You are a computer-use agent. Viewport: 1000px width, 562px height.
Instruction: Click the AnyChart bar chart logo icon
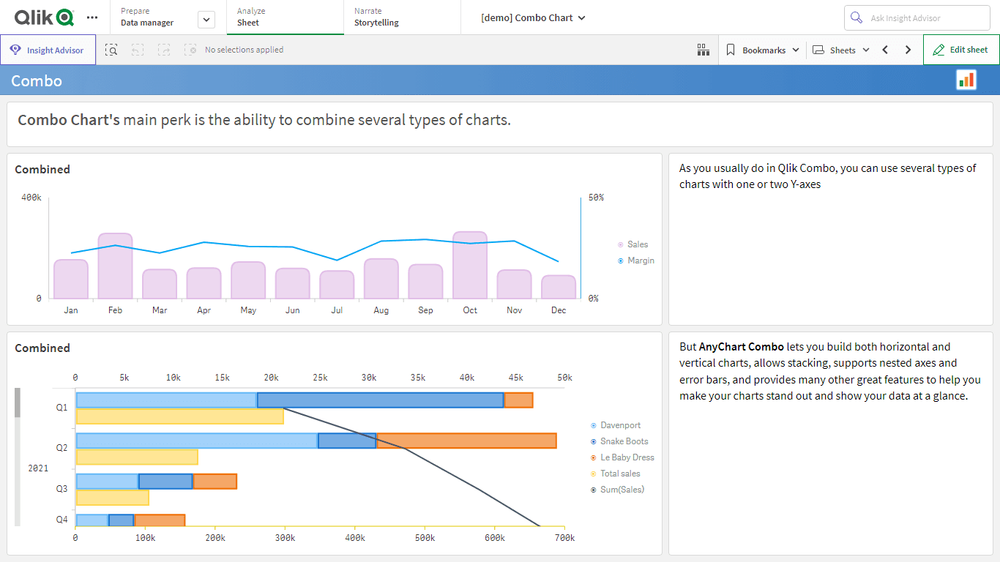[966, 80]
